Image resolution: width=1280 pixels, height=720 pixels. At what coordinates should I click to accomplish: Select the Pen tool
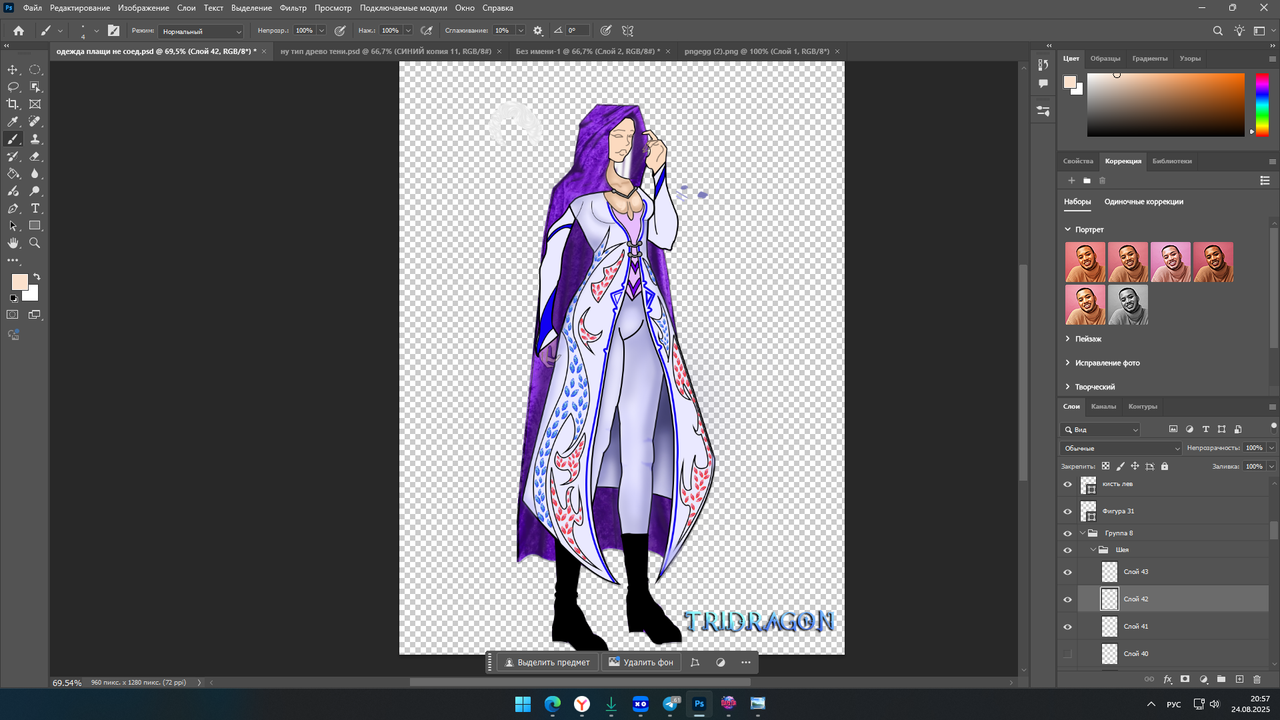(x=13, y=208)
